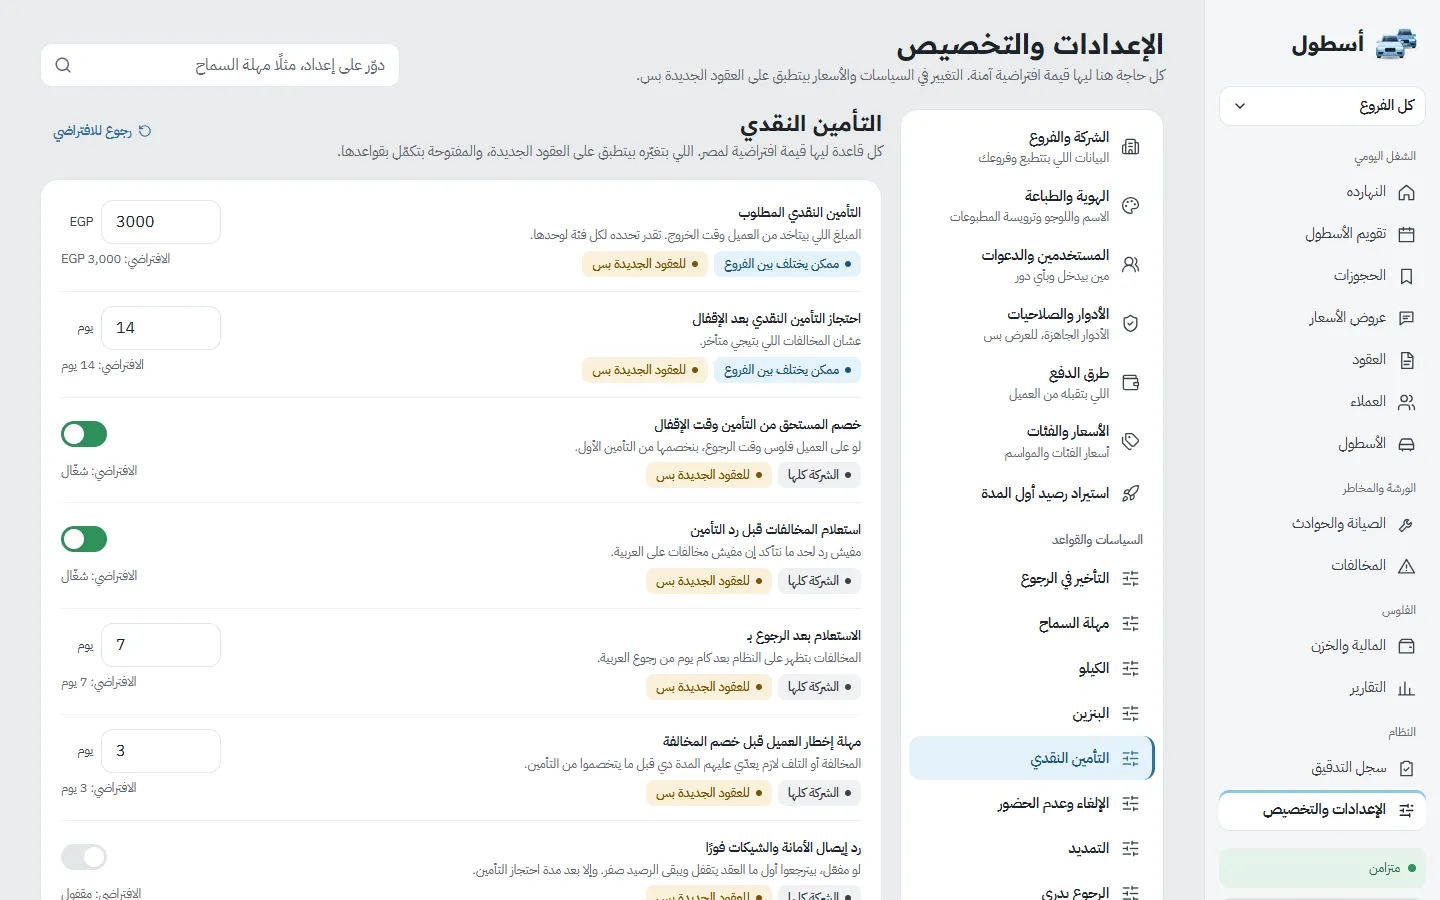Click the رجوع للافتراضي reset link
Screen dimensions: 1440x900
click(102, 131)
